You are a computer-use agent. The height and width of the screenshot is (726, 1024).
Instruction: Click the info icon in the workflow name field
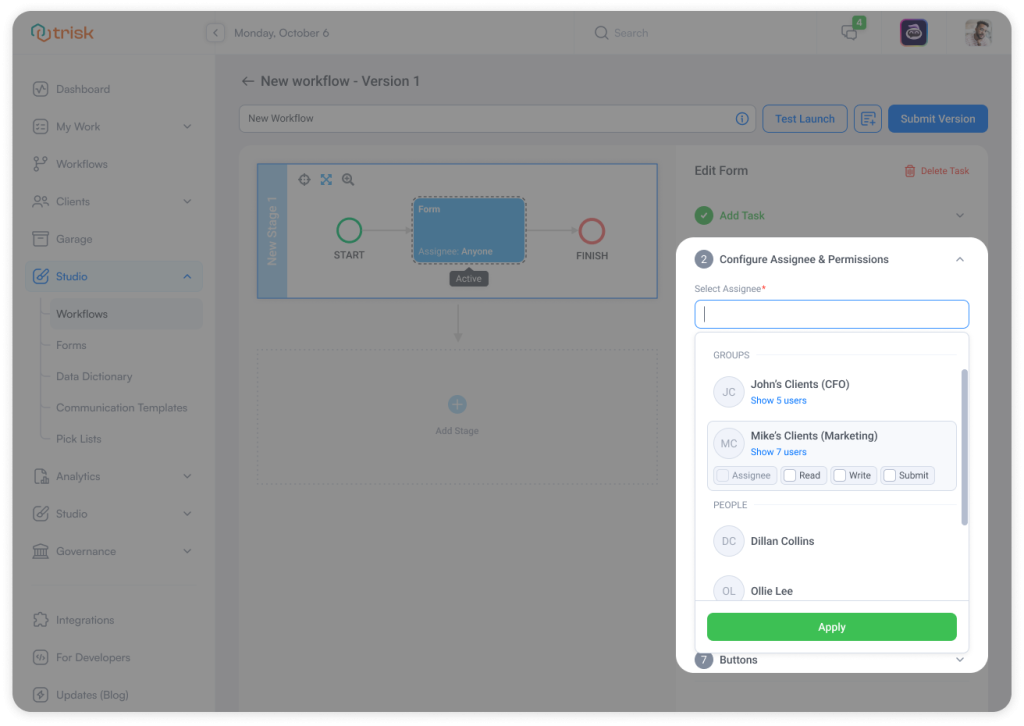[x=742, y=118]
